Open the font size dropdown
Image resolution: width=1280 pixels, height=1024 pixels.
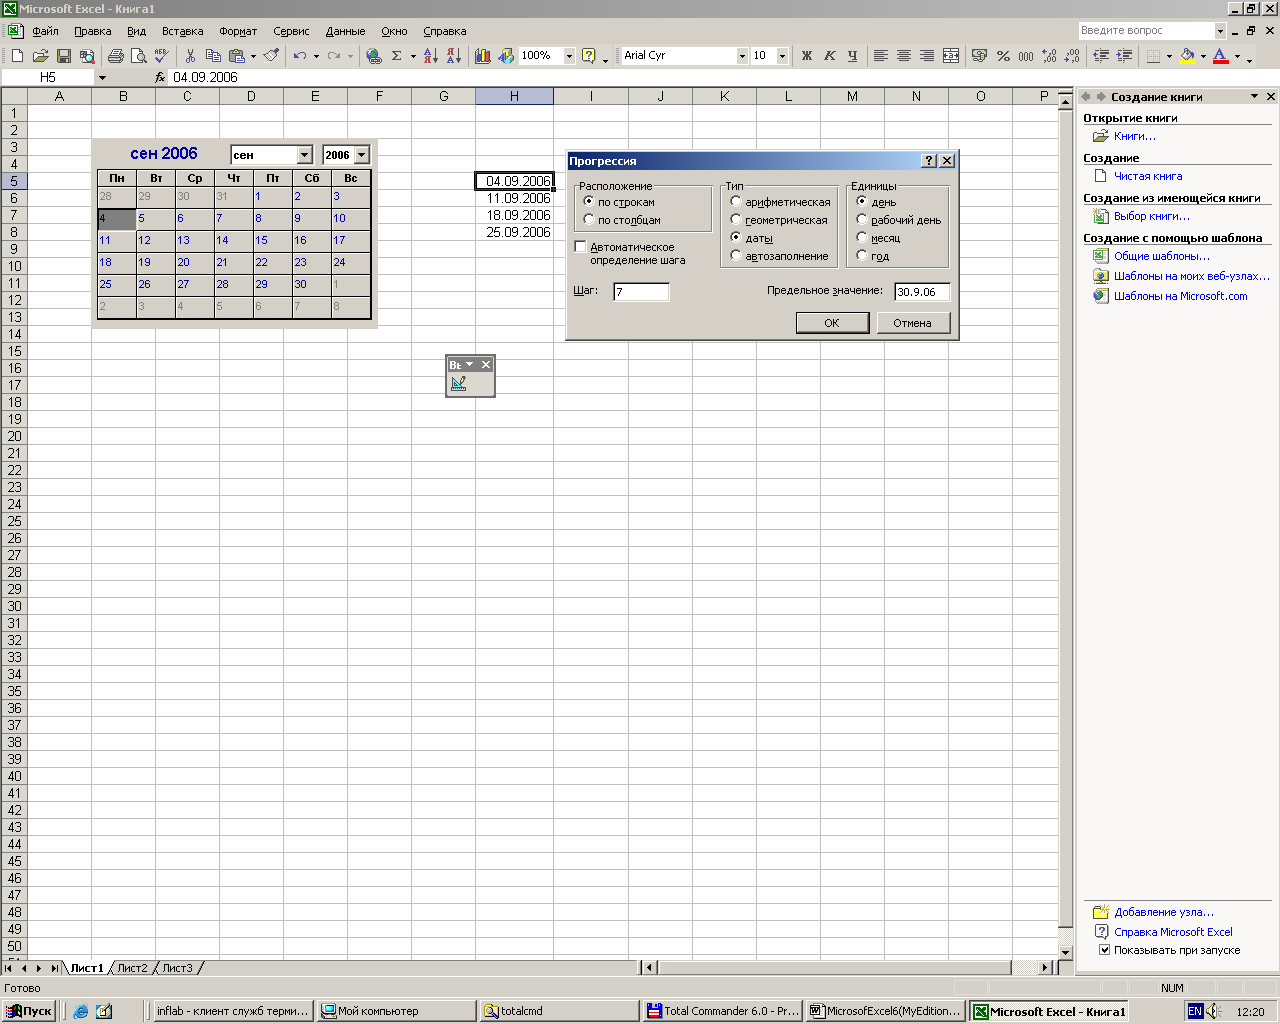782,56
